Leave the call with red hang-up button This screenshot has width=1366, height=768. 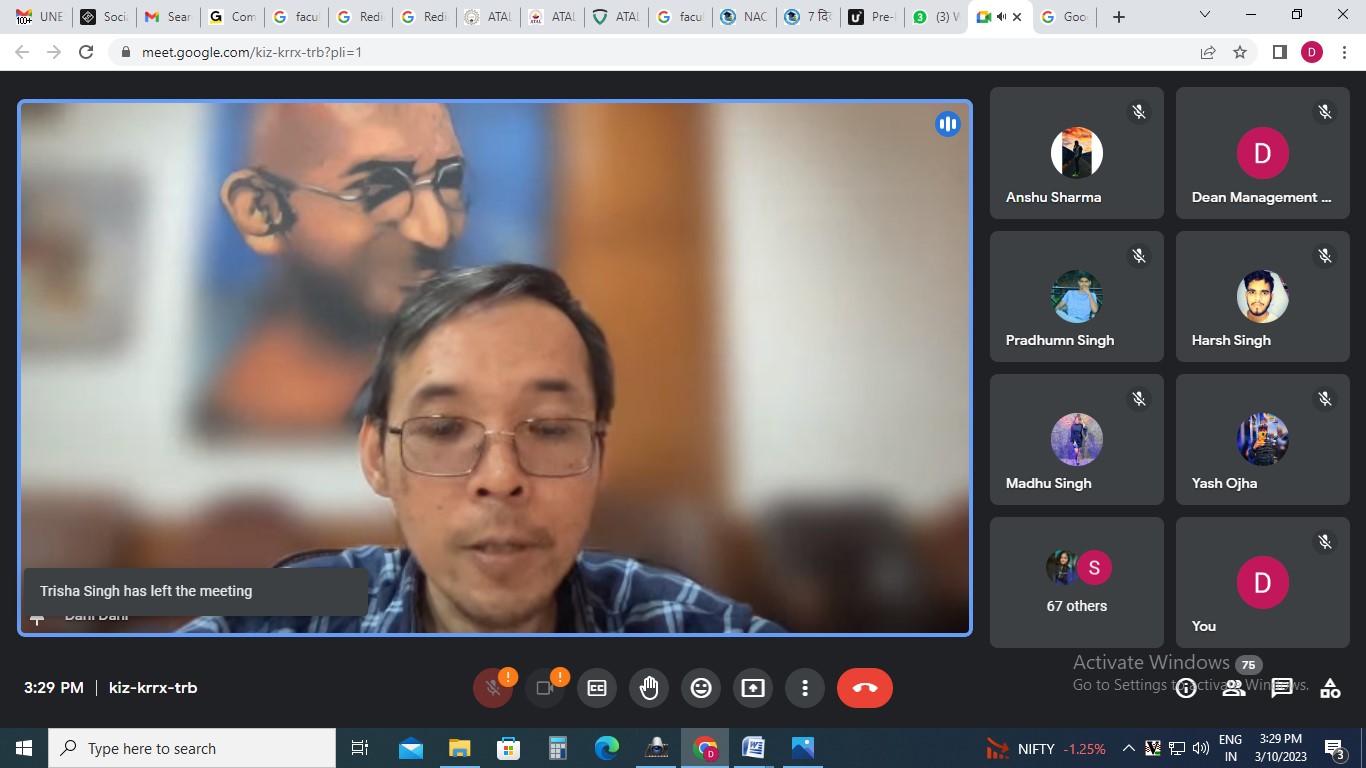865,688
